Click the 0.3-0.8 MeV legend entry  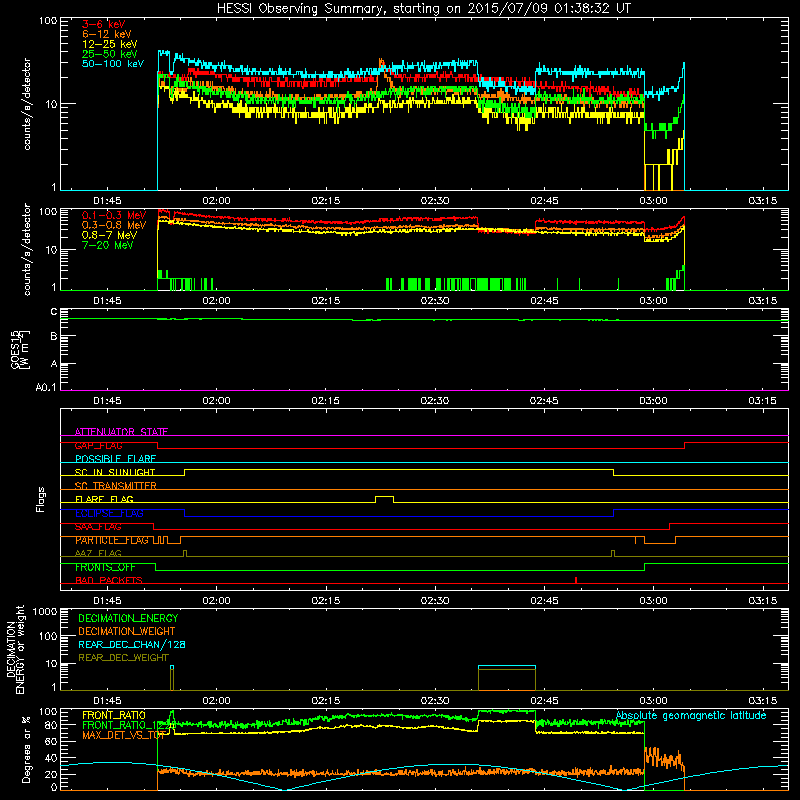pos(114,225)
